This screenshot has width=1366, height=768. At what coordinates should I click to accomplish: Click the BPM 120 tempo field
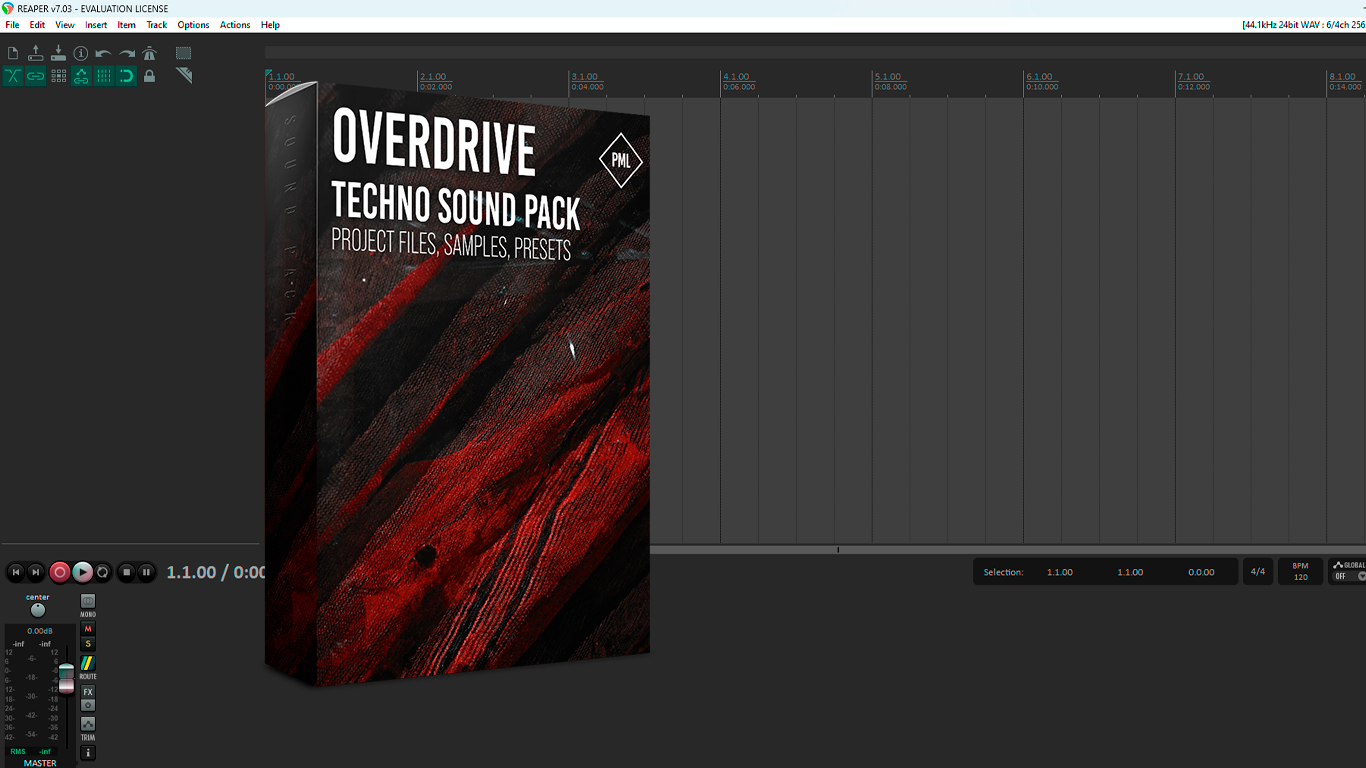pos(1300,572)
